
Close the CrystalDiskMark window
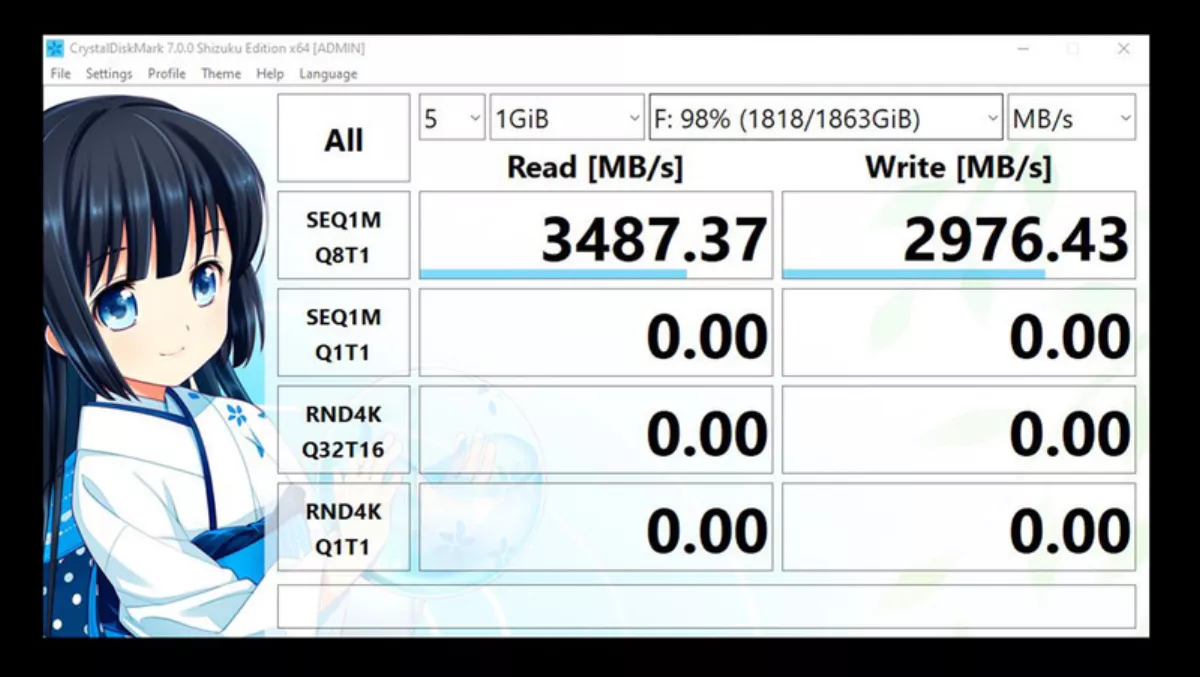coord(1123,48)
